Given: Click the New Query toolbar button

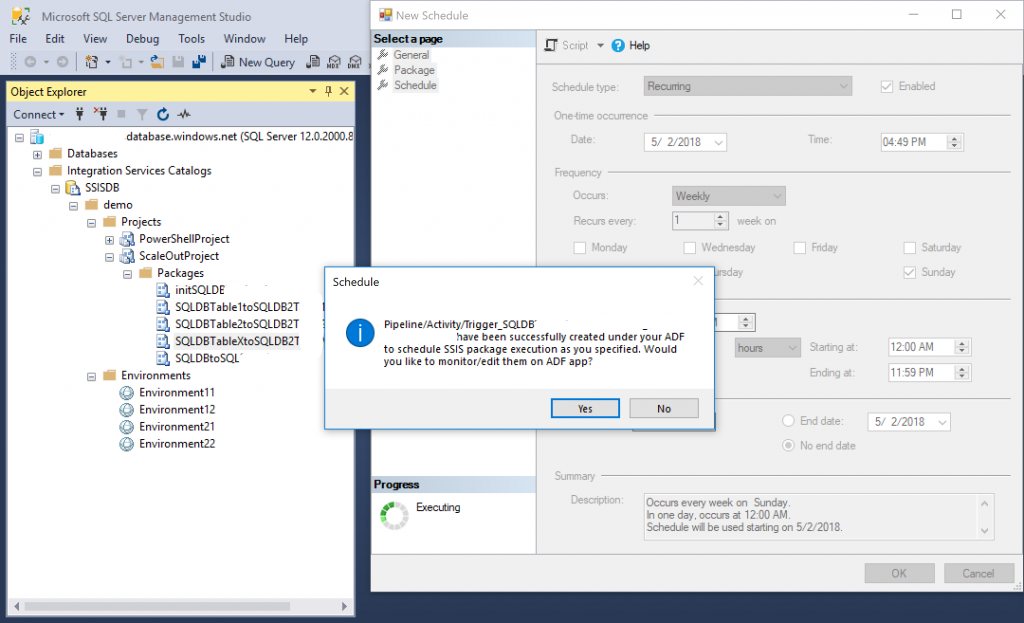Looking at the screenshot, I should click(x=256, y=62).
